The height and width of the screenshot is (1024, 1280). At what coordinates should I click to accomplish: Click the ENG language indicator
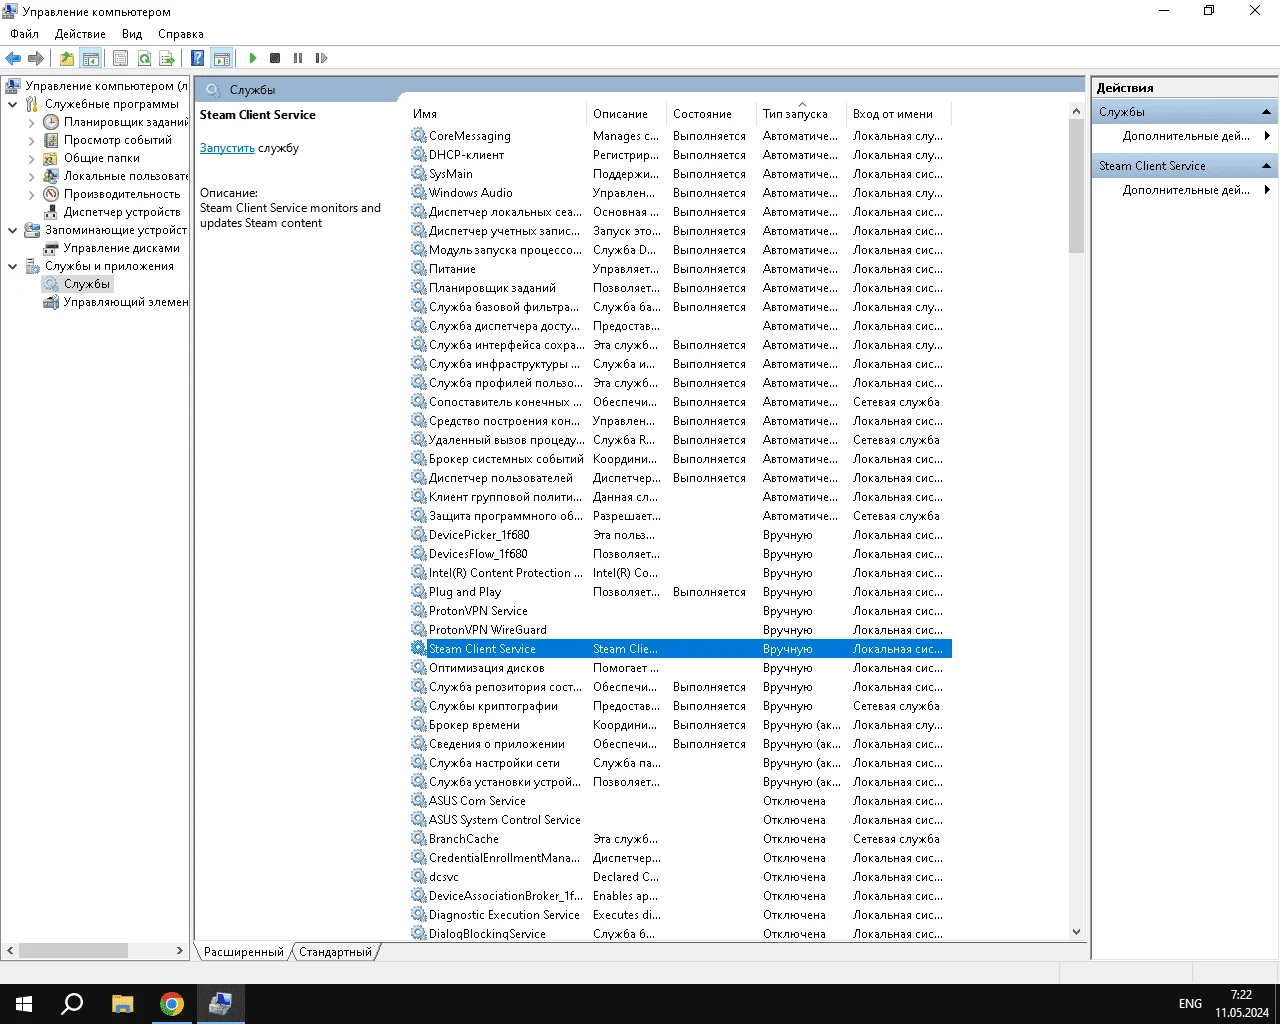click(1190, 1004)
